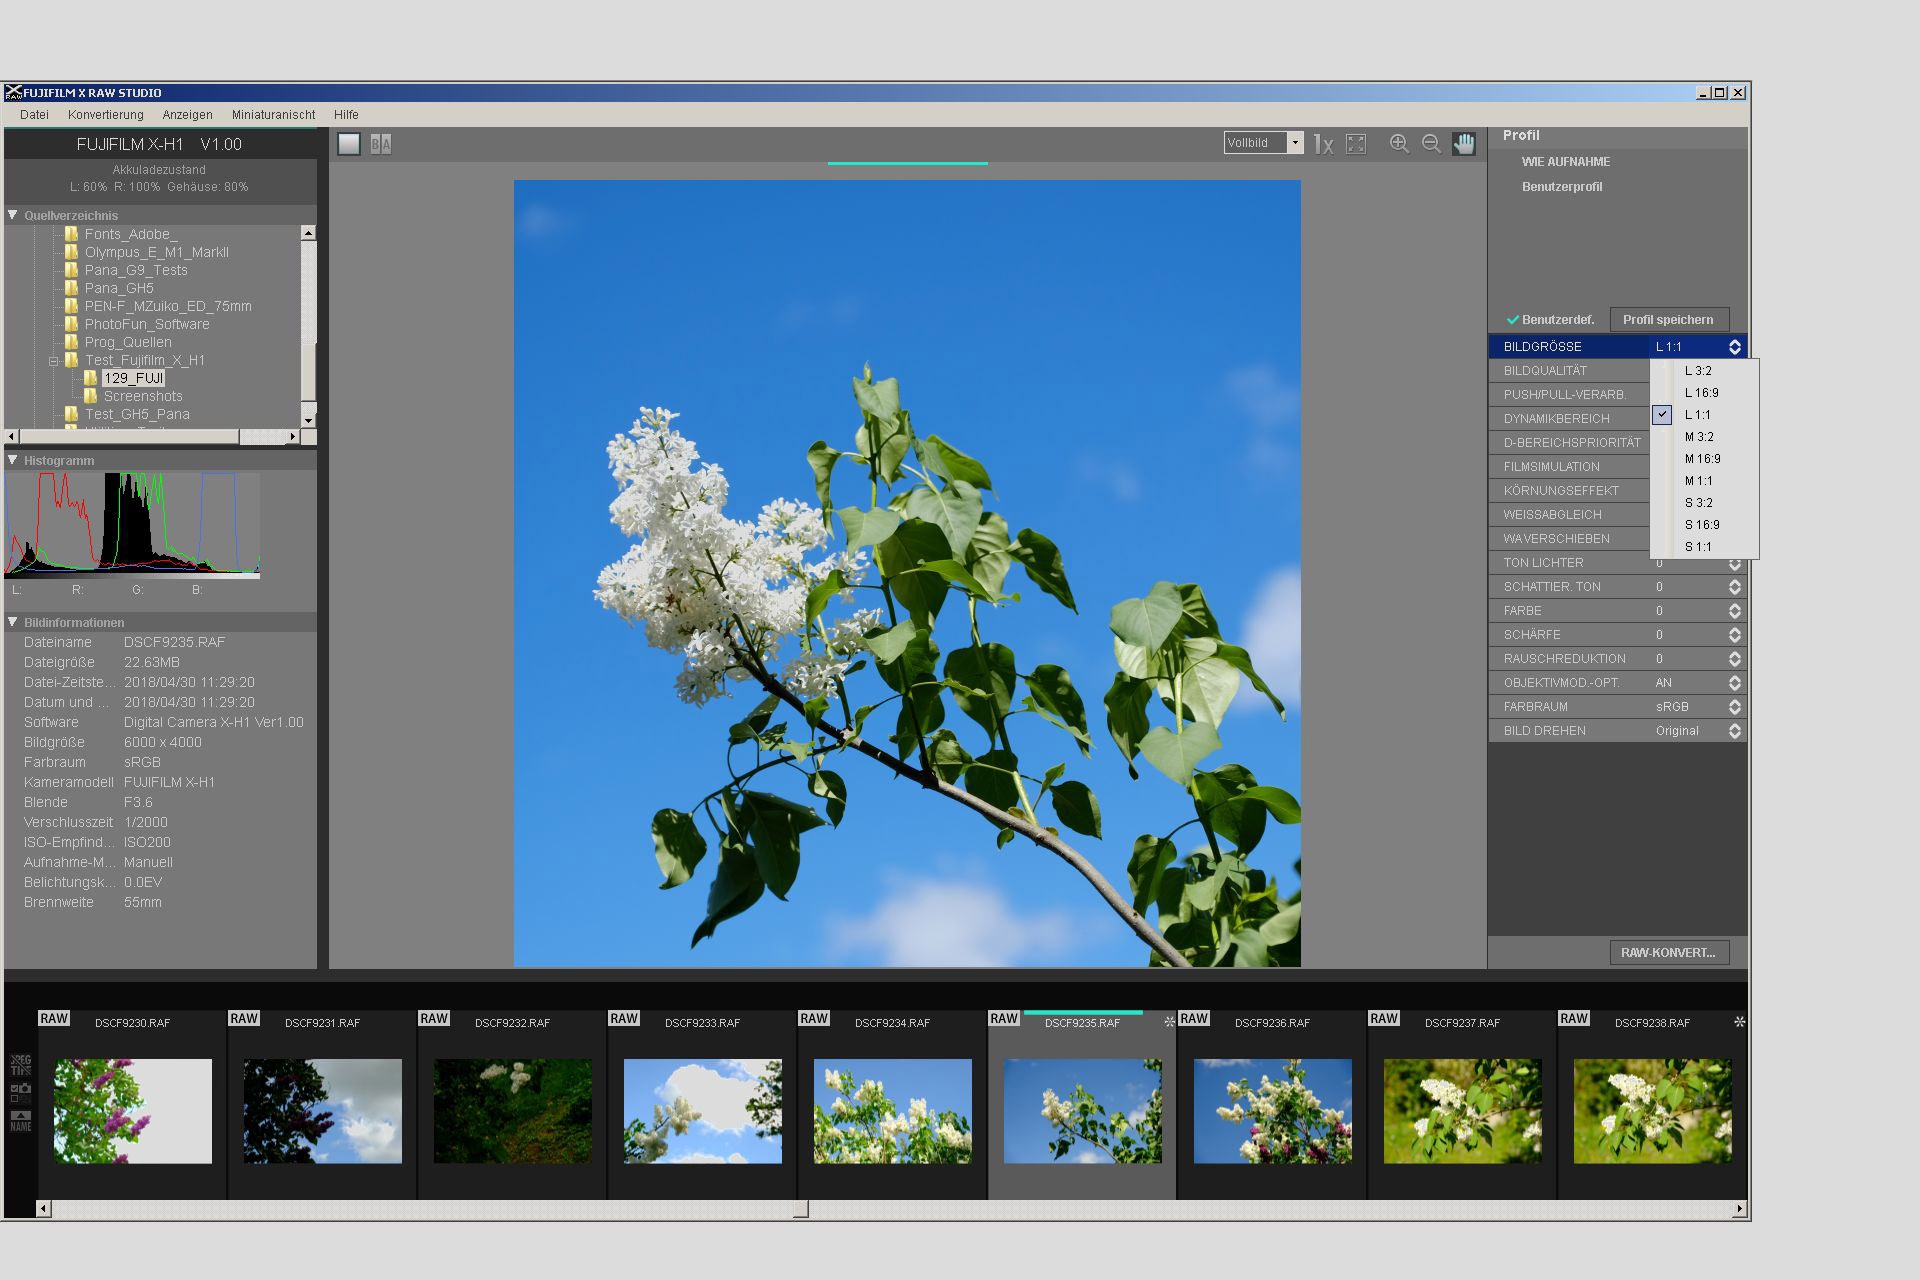Select the Screenshots folder in tree
The image size is (1920, 1280).
pyautogui.click(x=142, y=397)
